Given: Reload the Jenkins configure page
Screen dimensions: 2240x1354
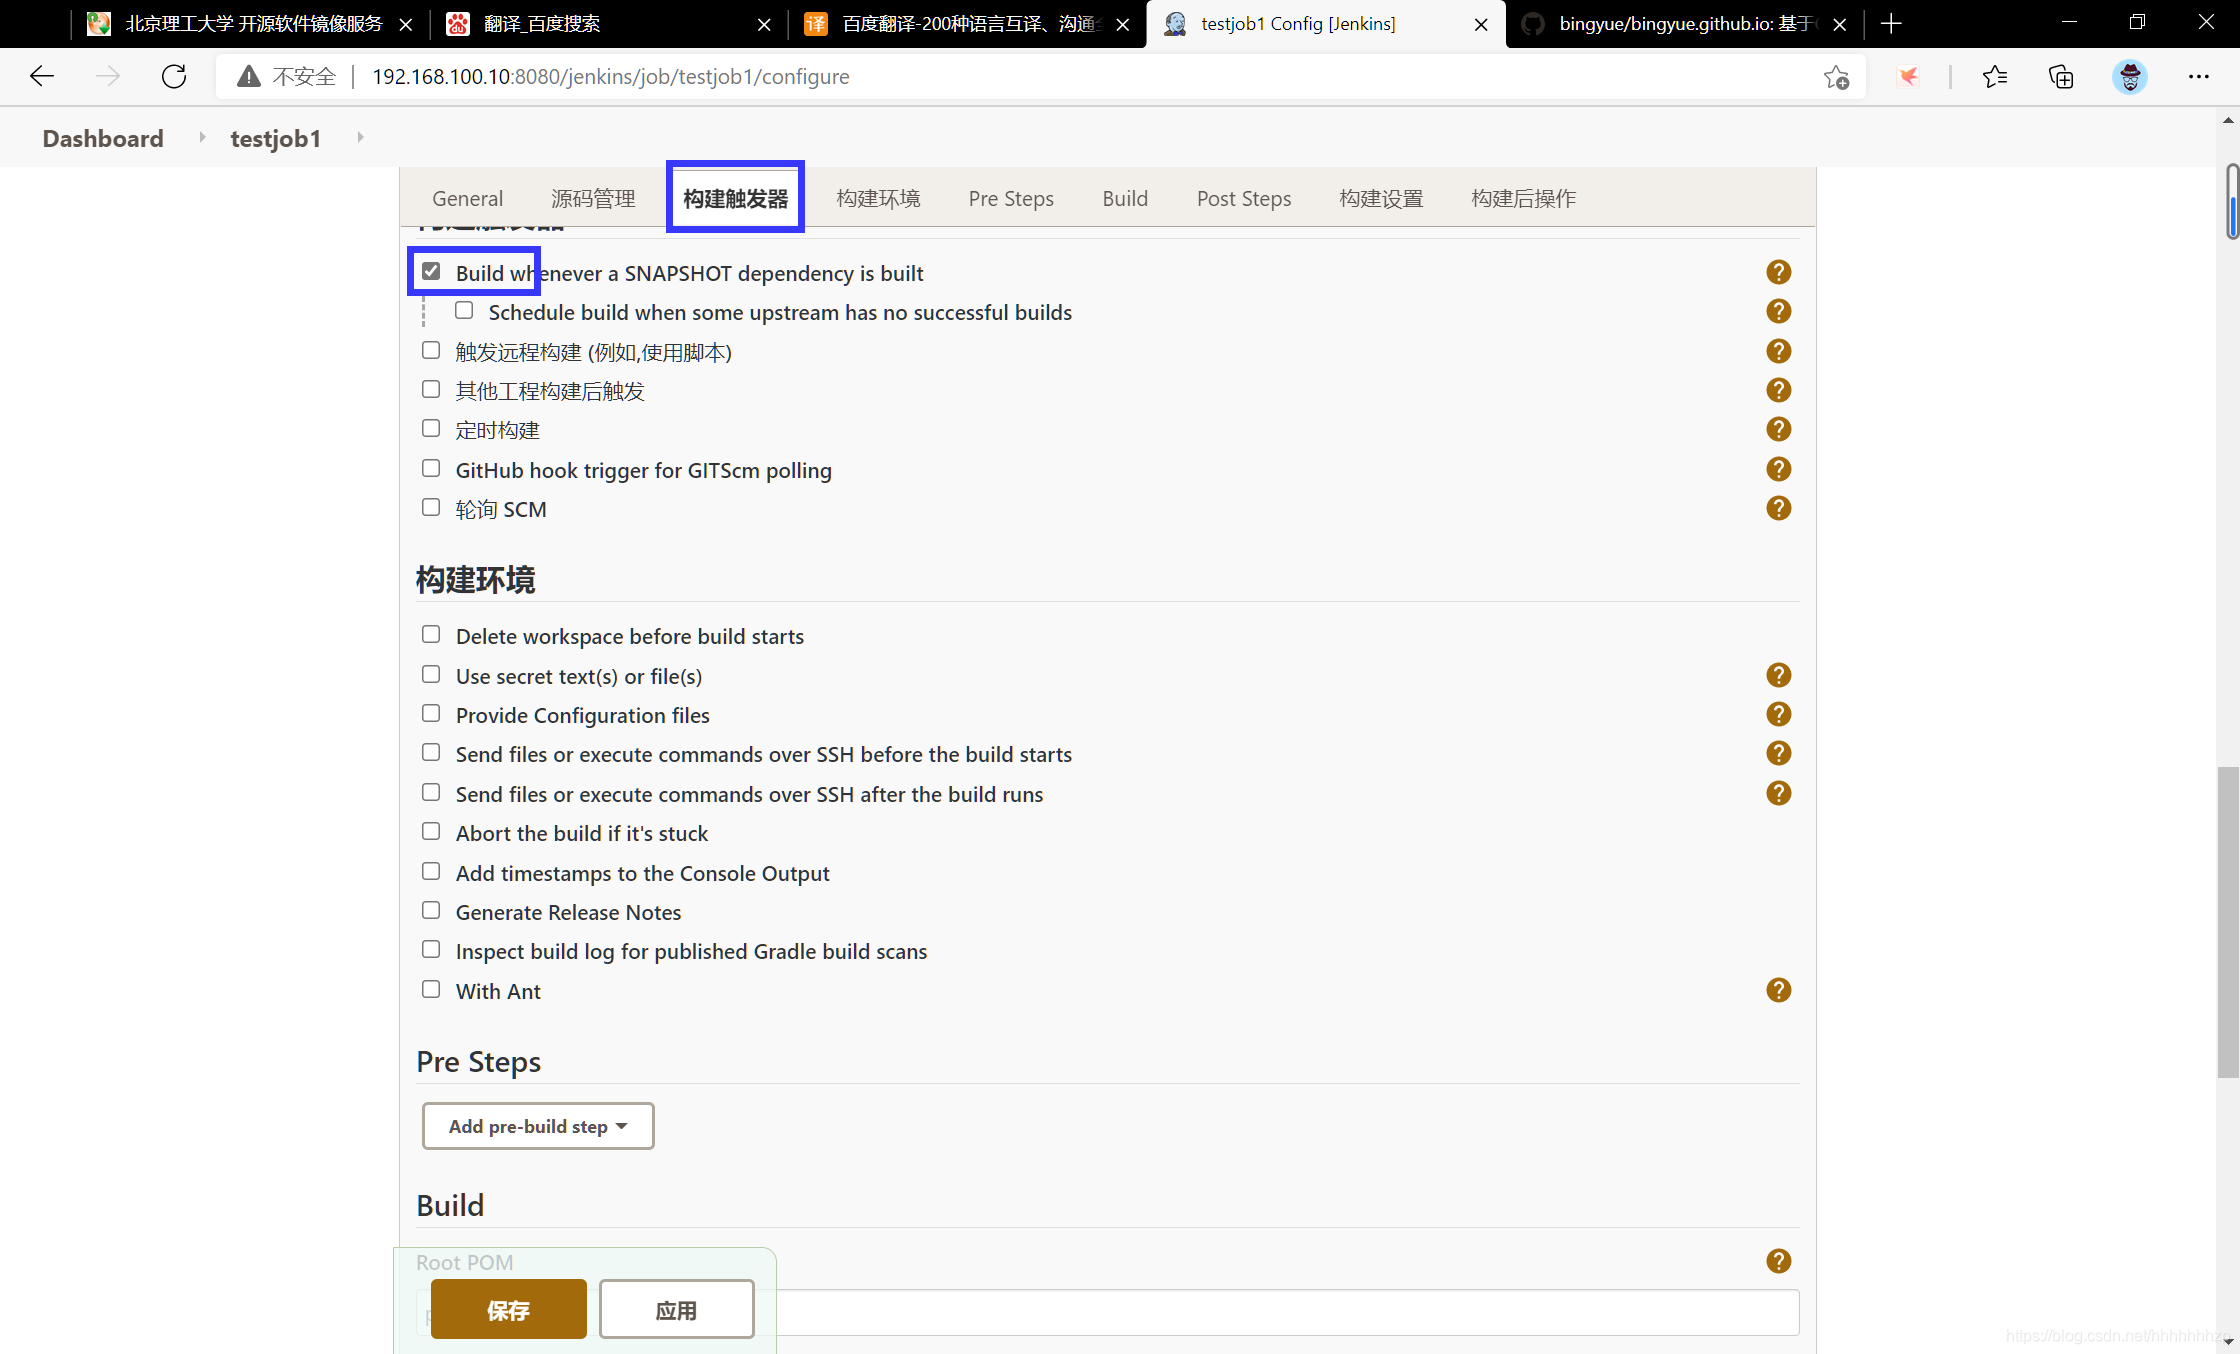Looking at the screenshot, I should (174, 76).
